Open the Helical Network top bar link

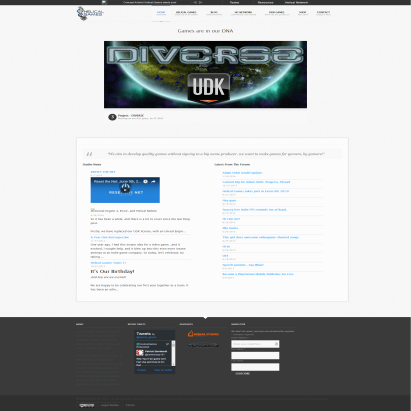pos(296,2)
